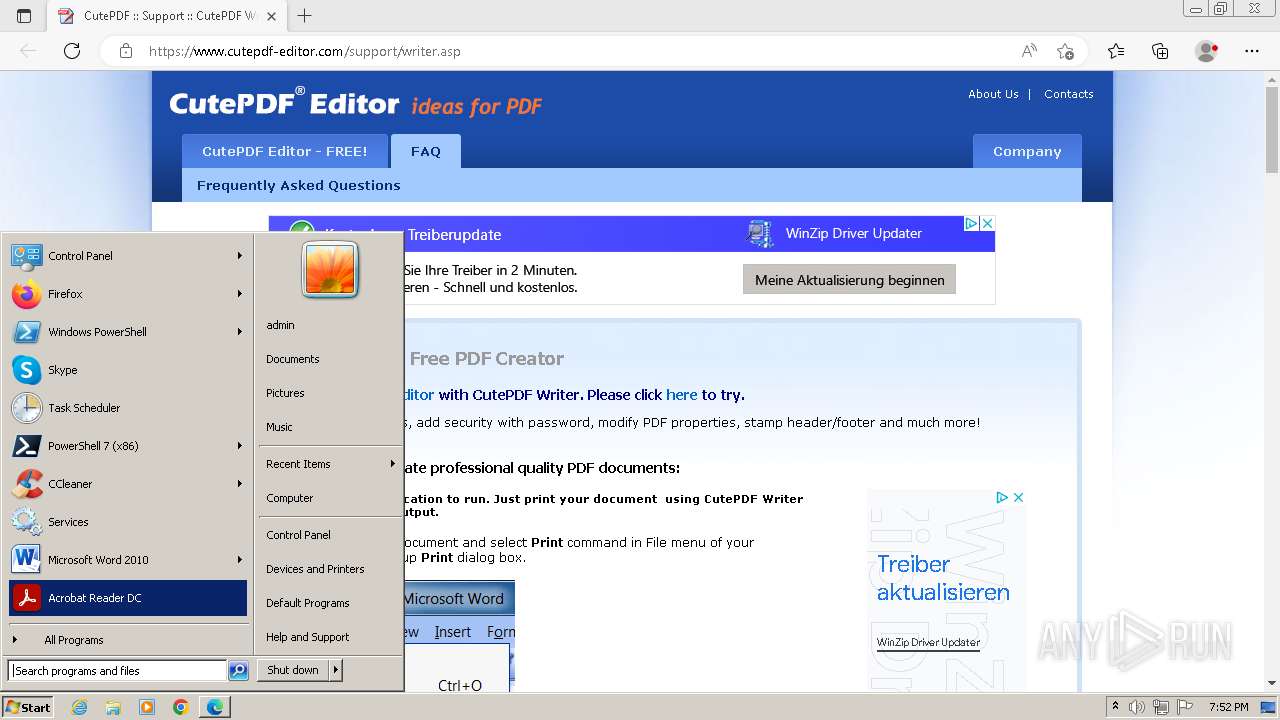The height and width of the screenshot is (720, 1280).
Task: Expand Firefox jump list arrow
Action: [240, 294]
